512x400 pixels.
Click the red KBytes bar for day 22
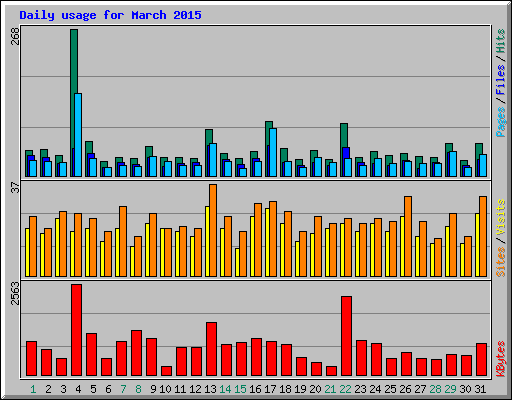(346, 336)
